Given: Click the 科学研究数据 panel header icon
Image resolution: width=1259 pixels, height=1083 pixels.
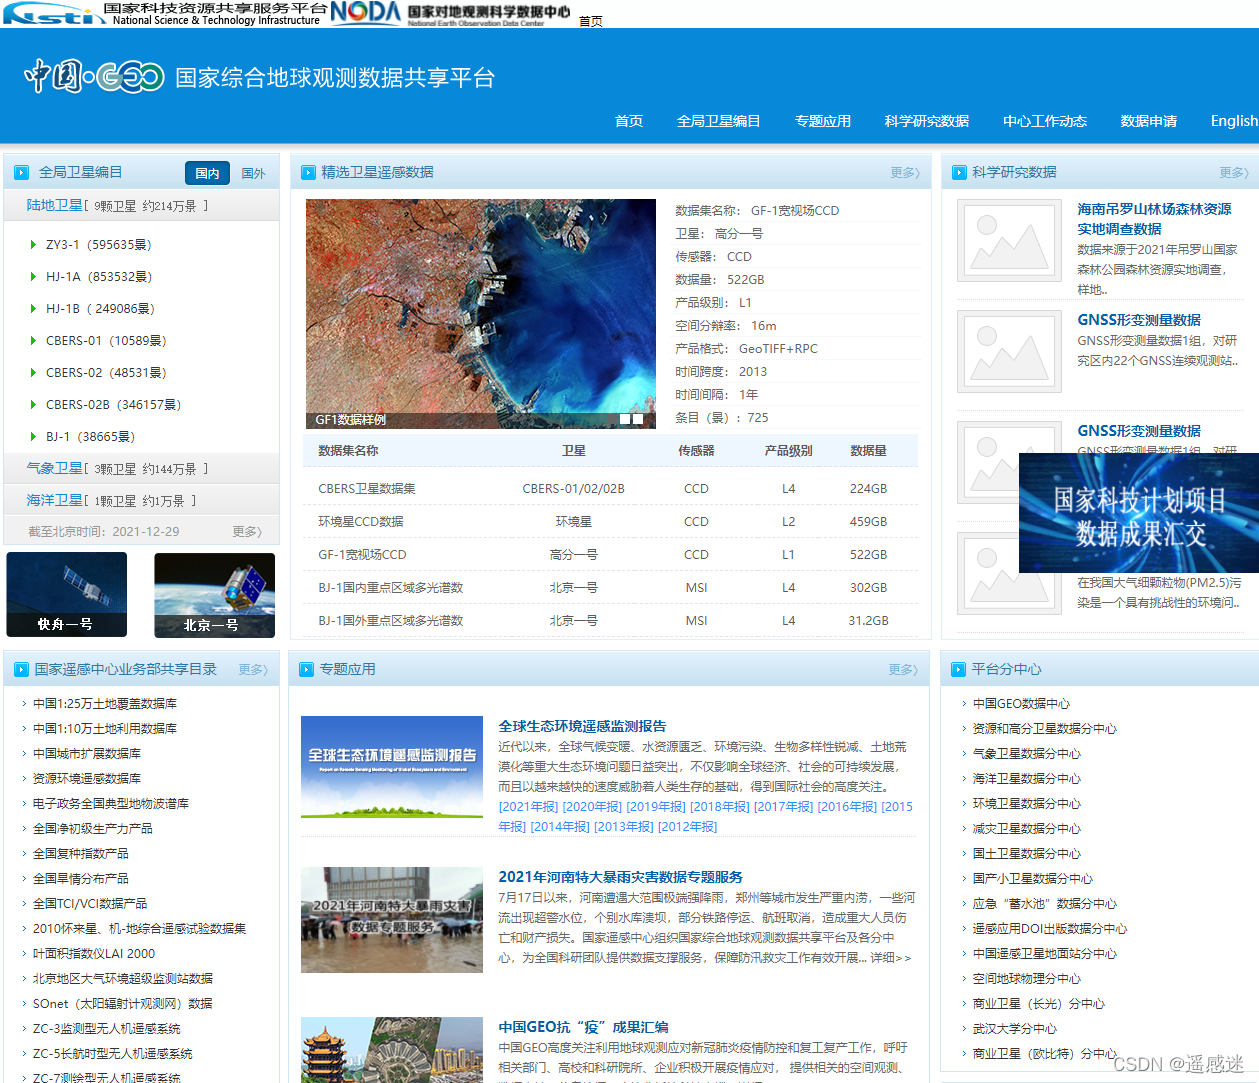Looking at the screenshot, I should pyautogui.click(x=959, y=173).
